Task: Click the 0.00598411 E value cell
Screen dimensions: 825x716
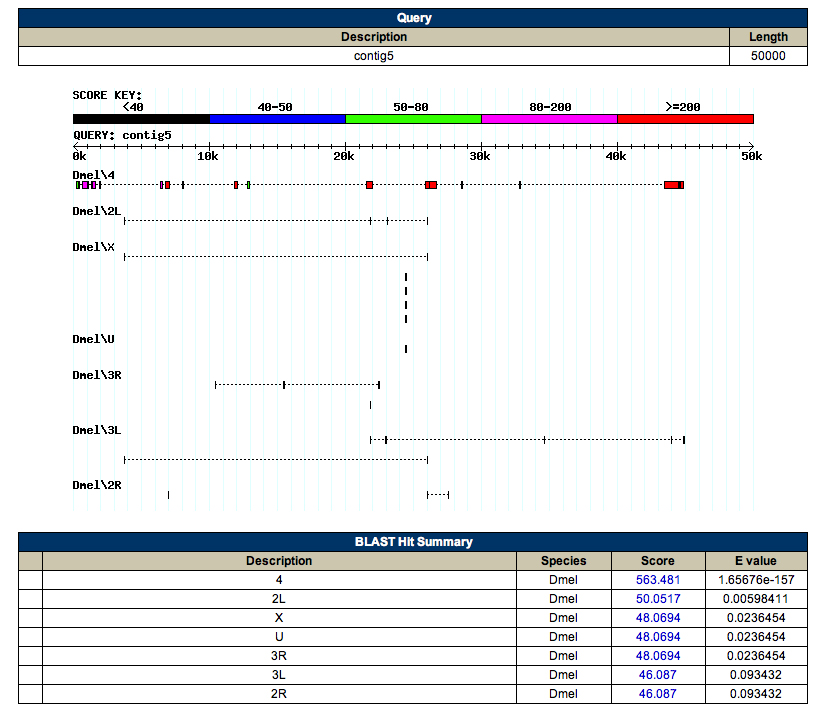Action: (x=756, y=599)
